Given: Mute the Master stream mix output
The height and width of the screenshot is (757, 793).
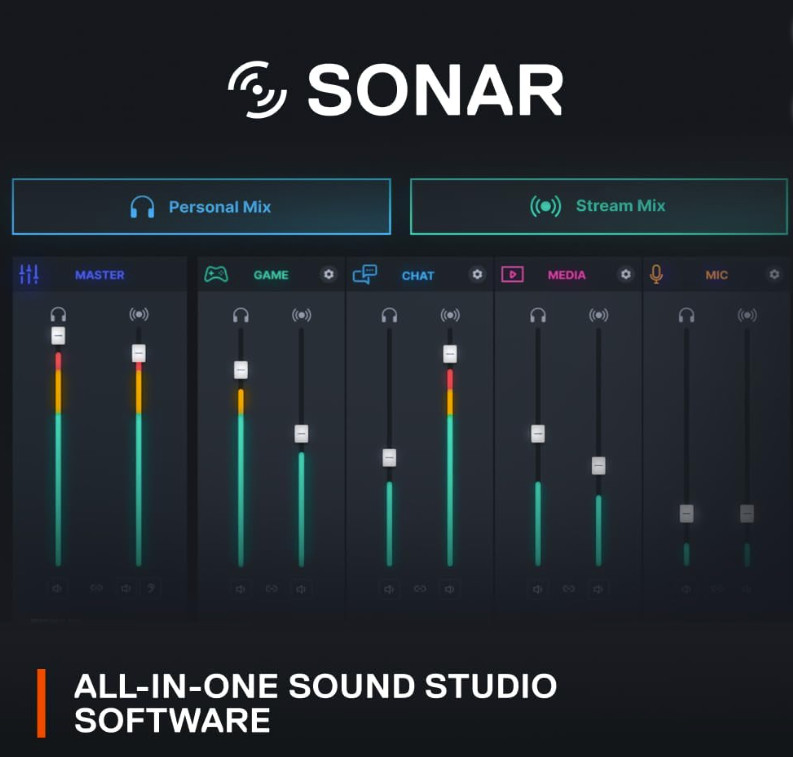Looking at the screenshot, I should [126, 588].
